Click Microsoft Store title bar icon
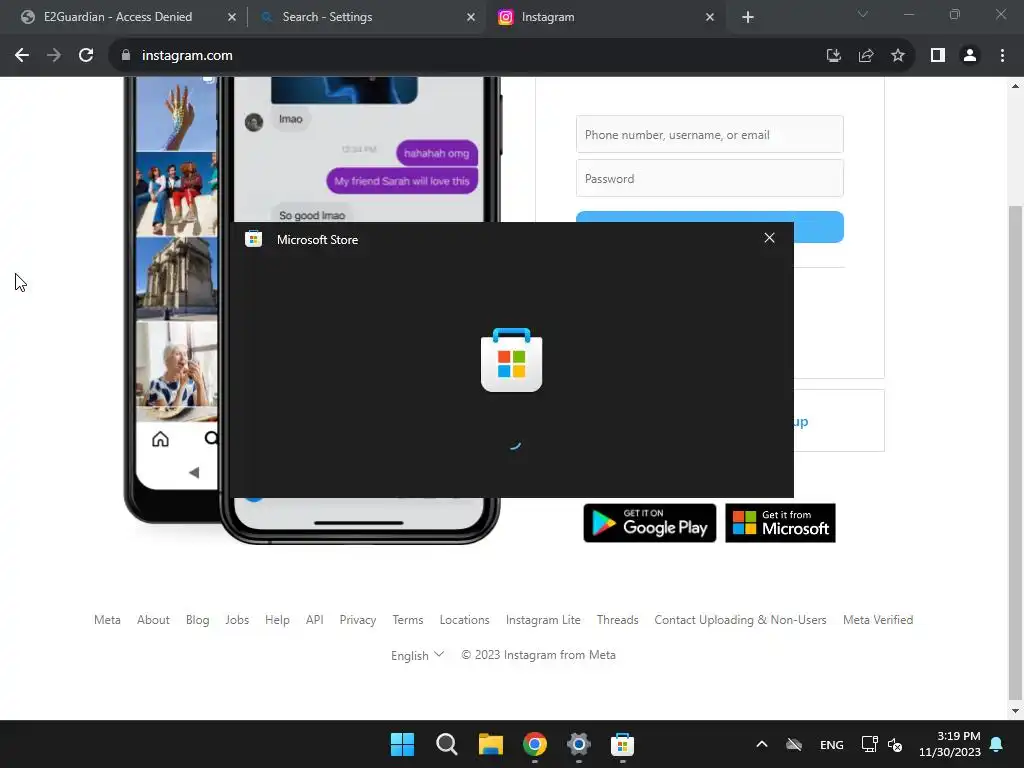 (x=253, y=239)
